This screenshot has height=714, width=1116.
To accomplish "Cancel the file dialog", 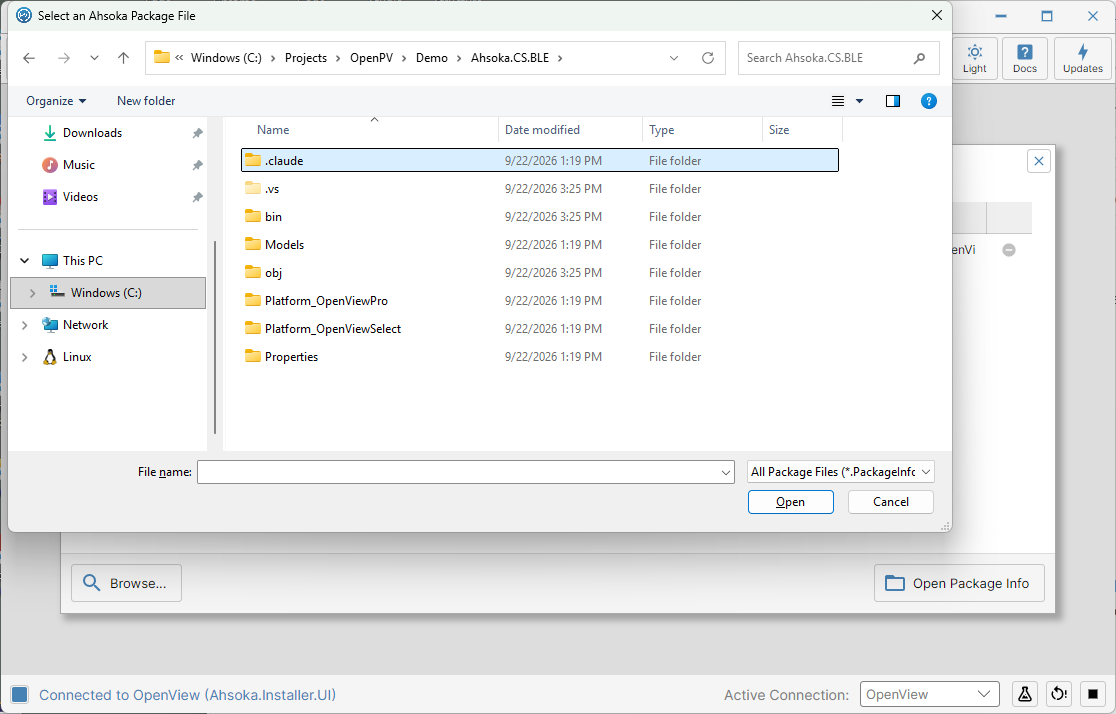I will pyautogui.click(x=890, y=502).
